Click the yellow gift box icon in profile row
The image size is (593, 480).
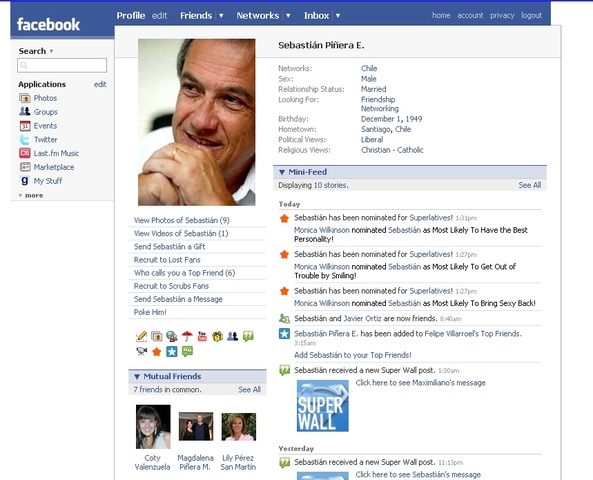[217, 336]
